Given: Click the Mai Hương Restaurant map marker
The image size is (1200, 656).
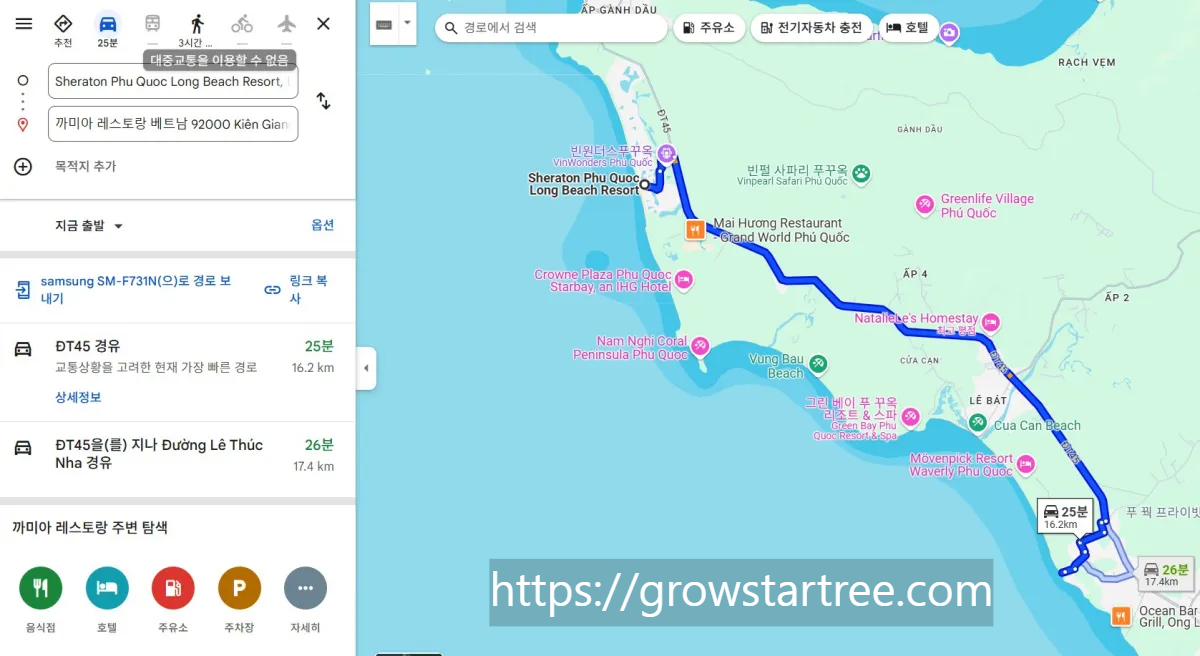Looking at the screenshot, I should point(694,230).
